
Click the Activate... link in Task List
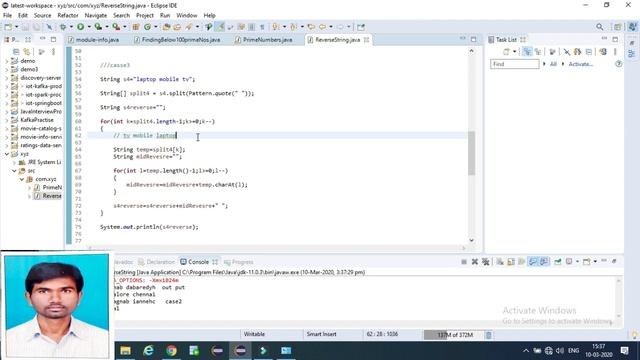[x=580, y=64]
